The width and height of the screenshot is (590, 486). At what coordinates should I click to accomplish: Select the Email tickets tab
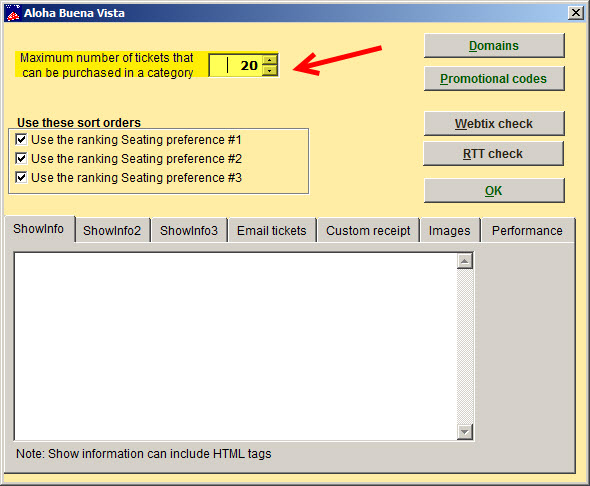tap(272, 230)
